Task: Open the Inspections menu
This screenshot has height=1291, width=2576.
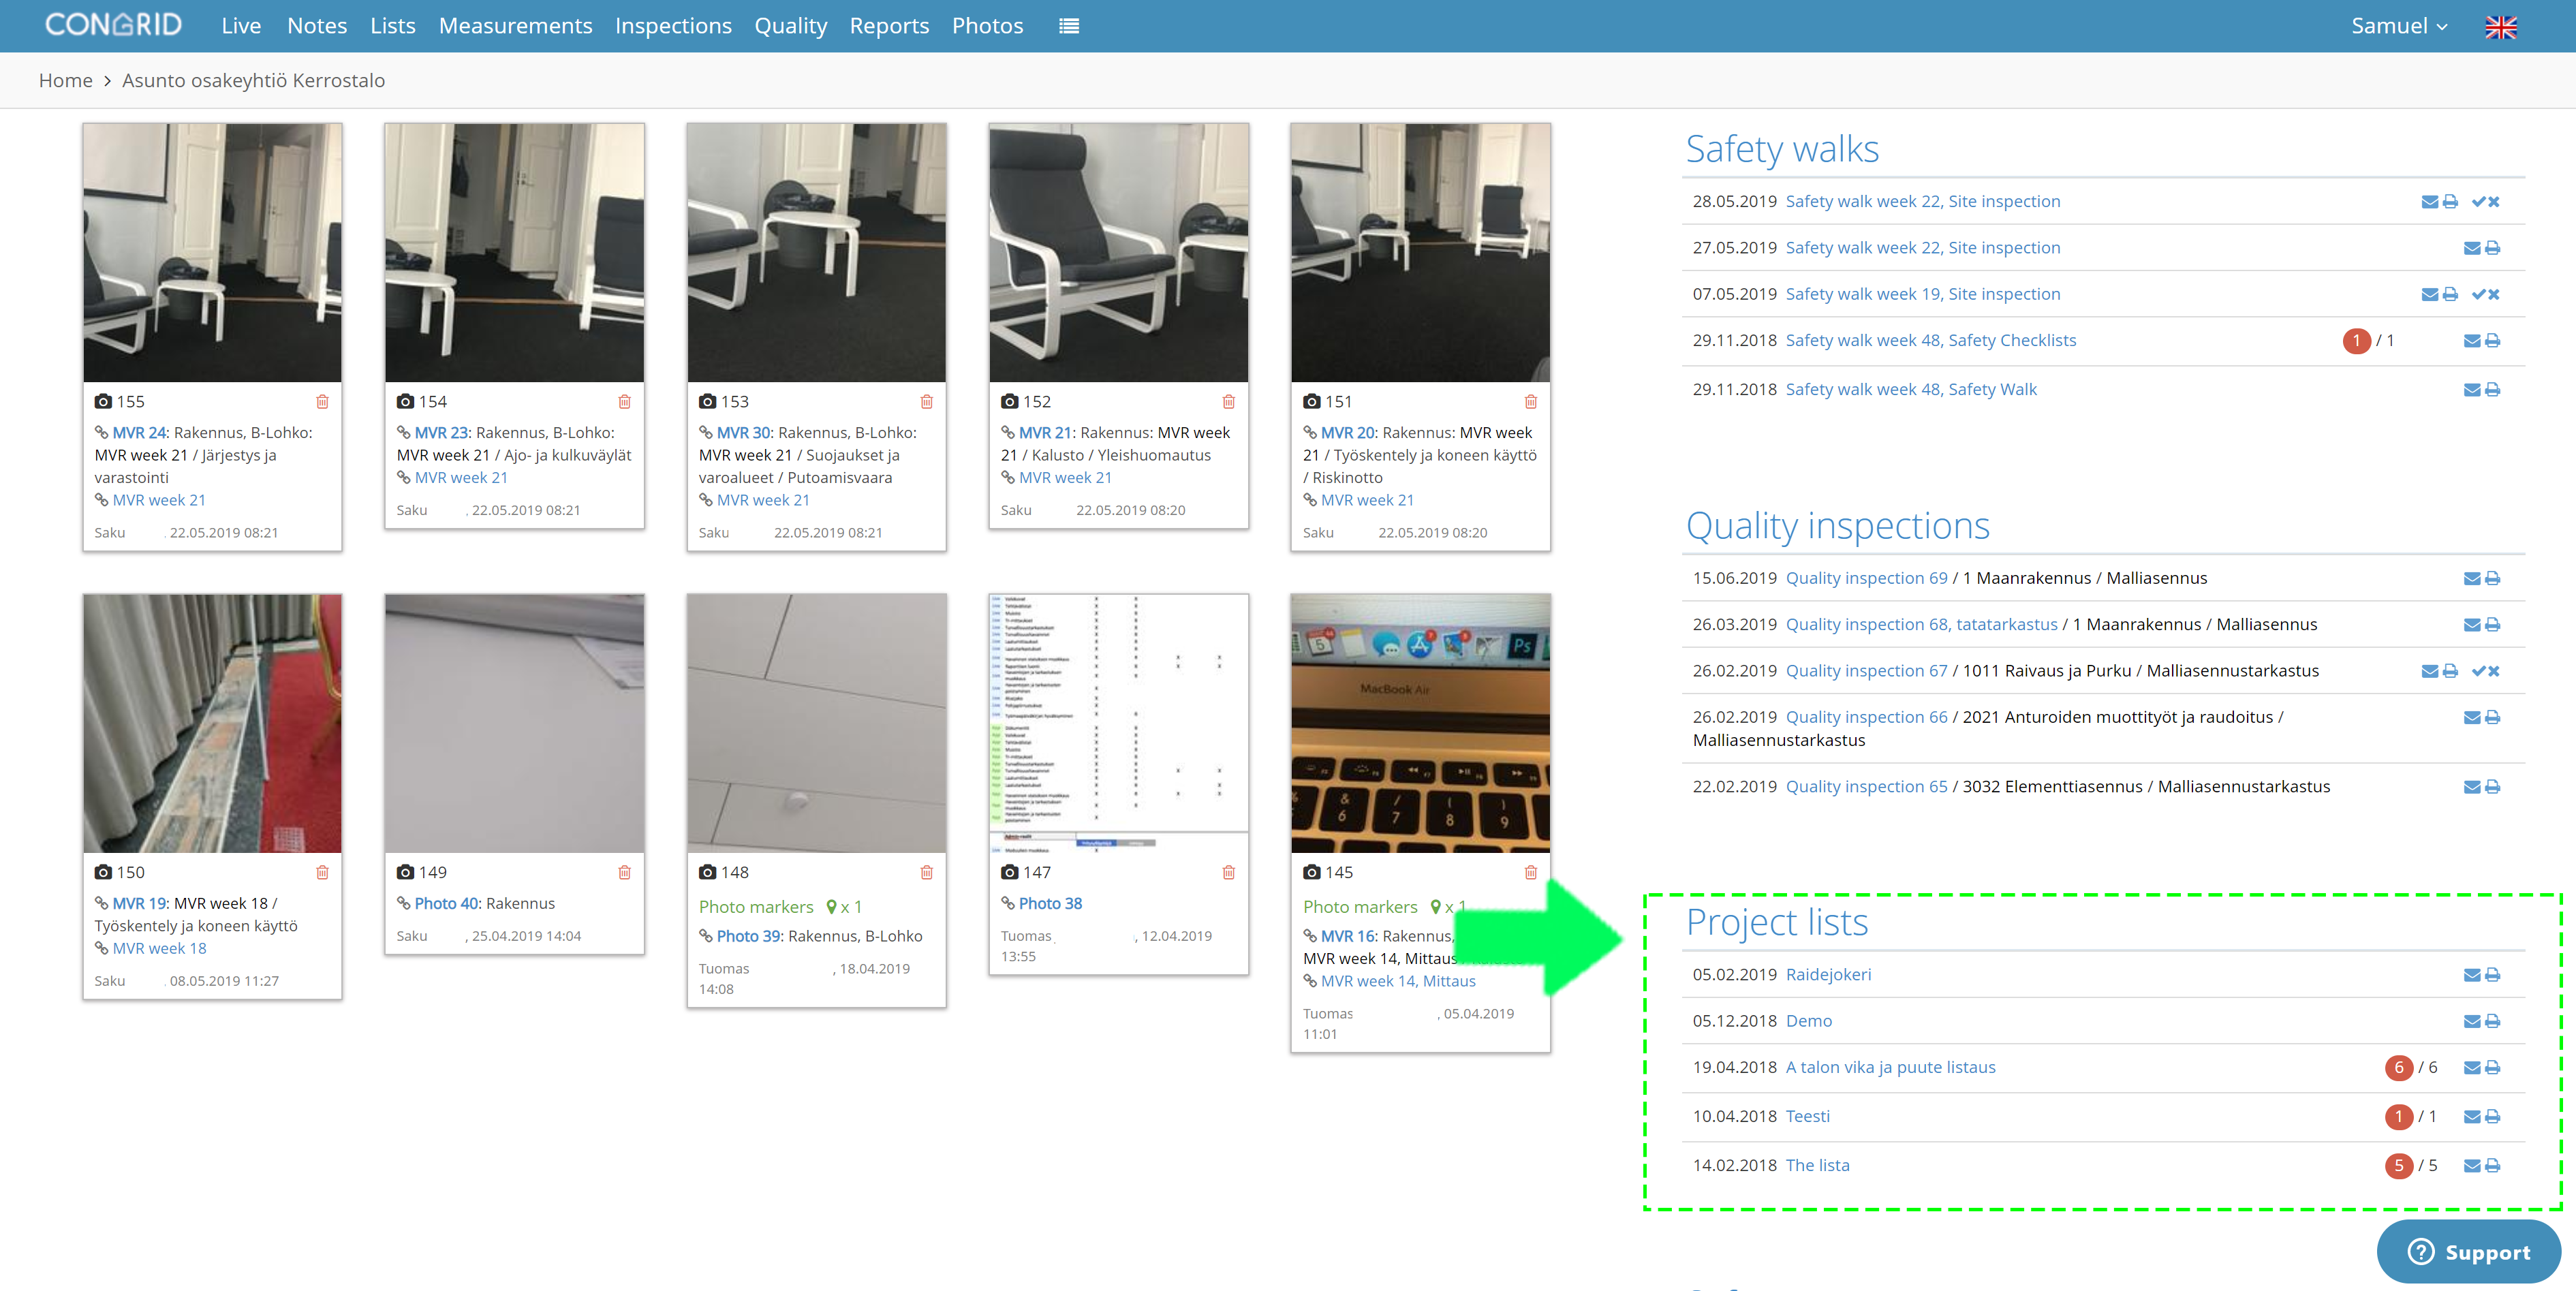Action: tap(673, 26)
